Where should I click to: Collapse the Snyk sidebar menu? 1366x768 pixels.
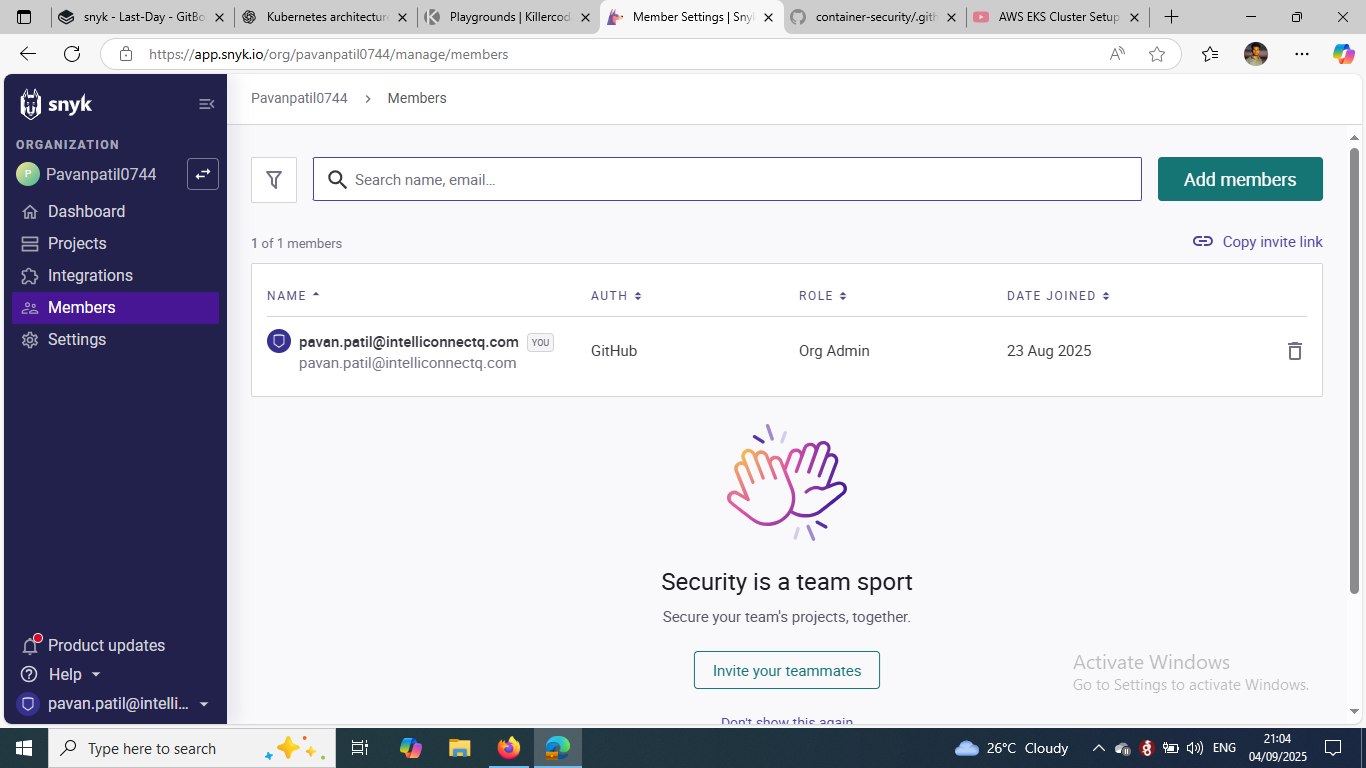point(206,104)
